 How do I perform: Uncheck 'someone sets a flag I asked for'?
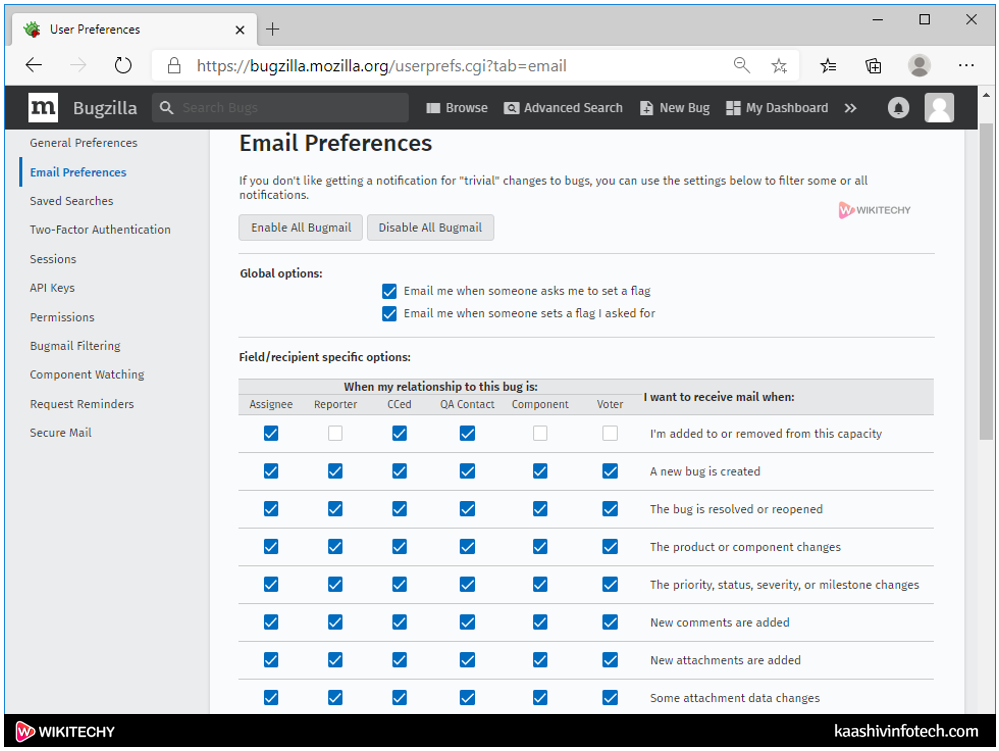[390, 313]
